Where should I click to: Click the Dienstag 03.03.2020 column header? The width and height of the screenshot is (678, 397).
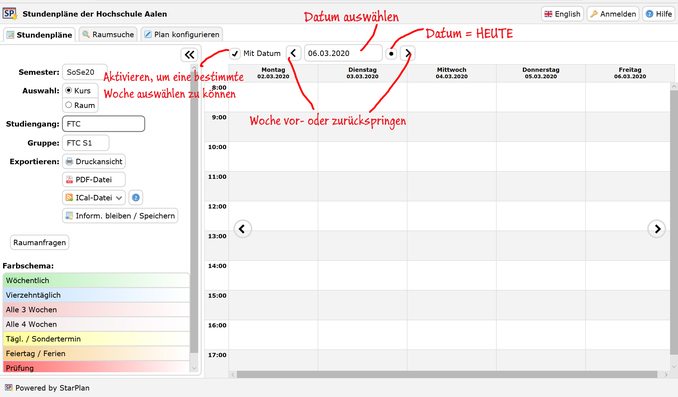click(x=362, y=73)
